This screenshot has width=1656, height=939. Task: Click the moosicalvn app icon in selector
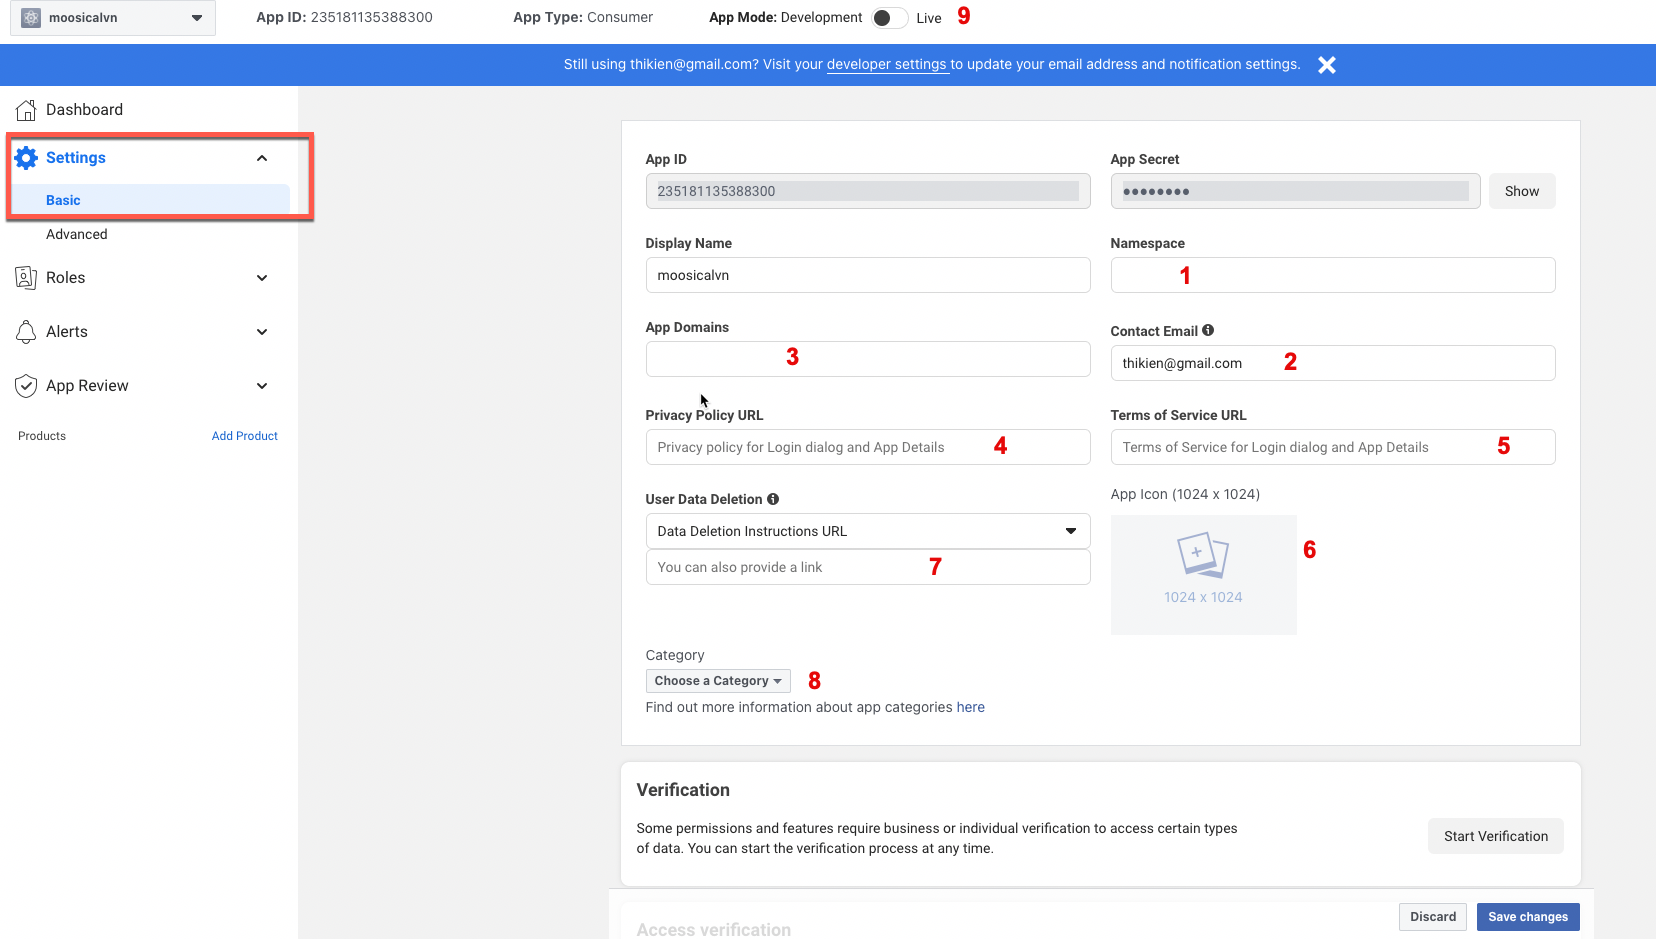coord(31,18)
